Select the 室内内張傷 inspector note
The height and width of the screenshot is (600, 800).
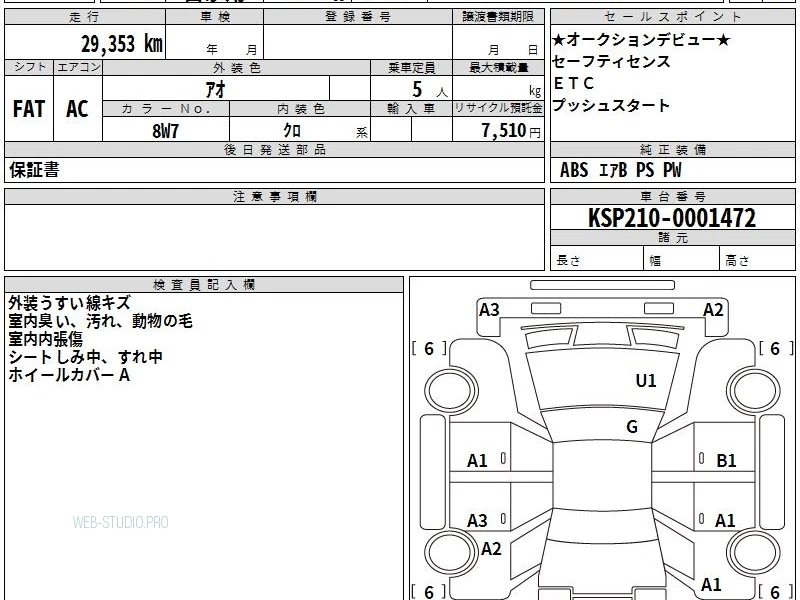click(x=45, y=339)
